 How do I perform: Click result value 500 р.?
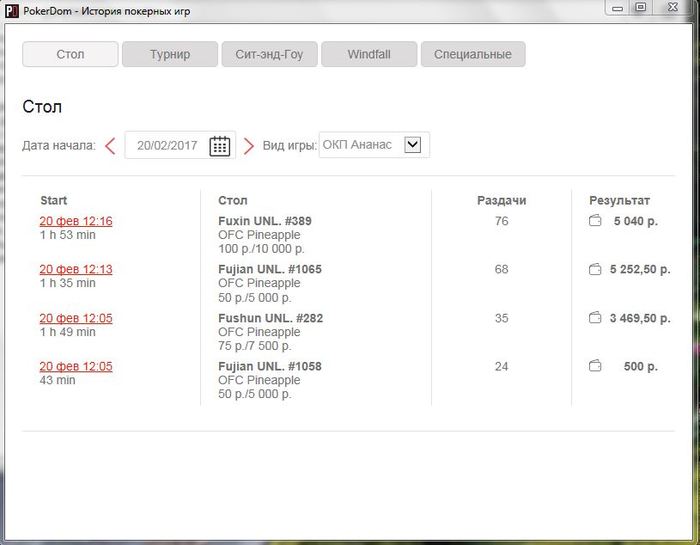point(641,366)
